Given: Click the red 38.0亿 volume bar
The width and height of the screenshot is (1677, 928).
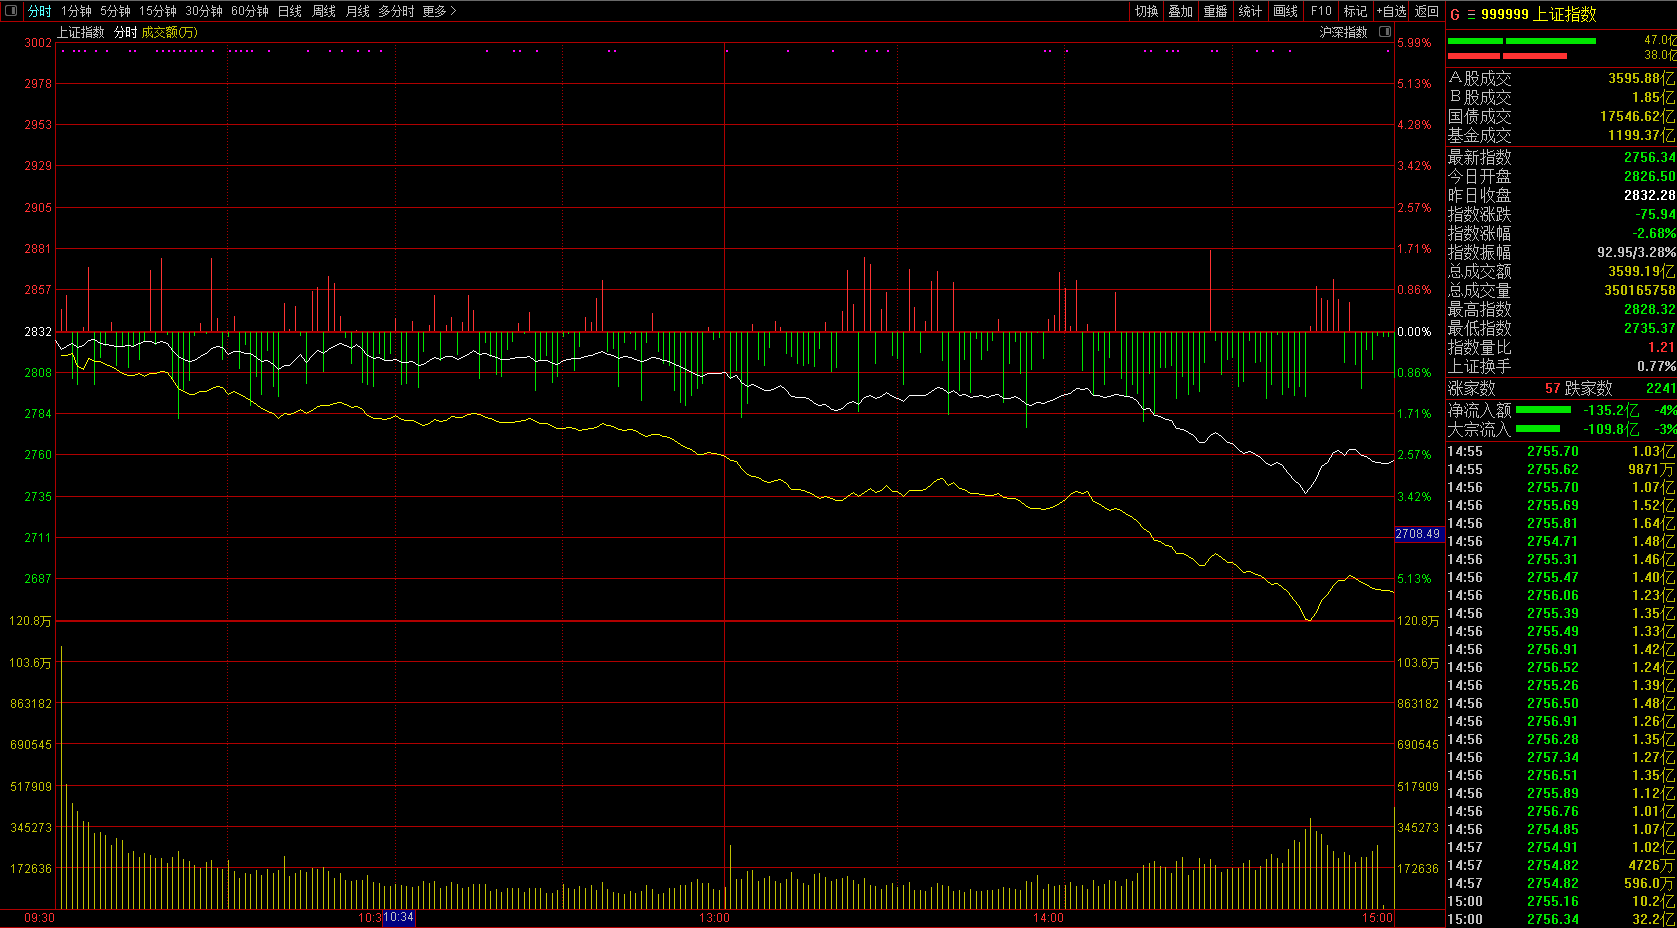Looking at the screenshot, I should (1507, 56).
